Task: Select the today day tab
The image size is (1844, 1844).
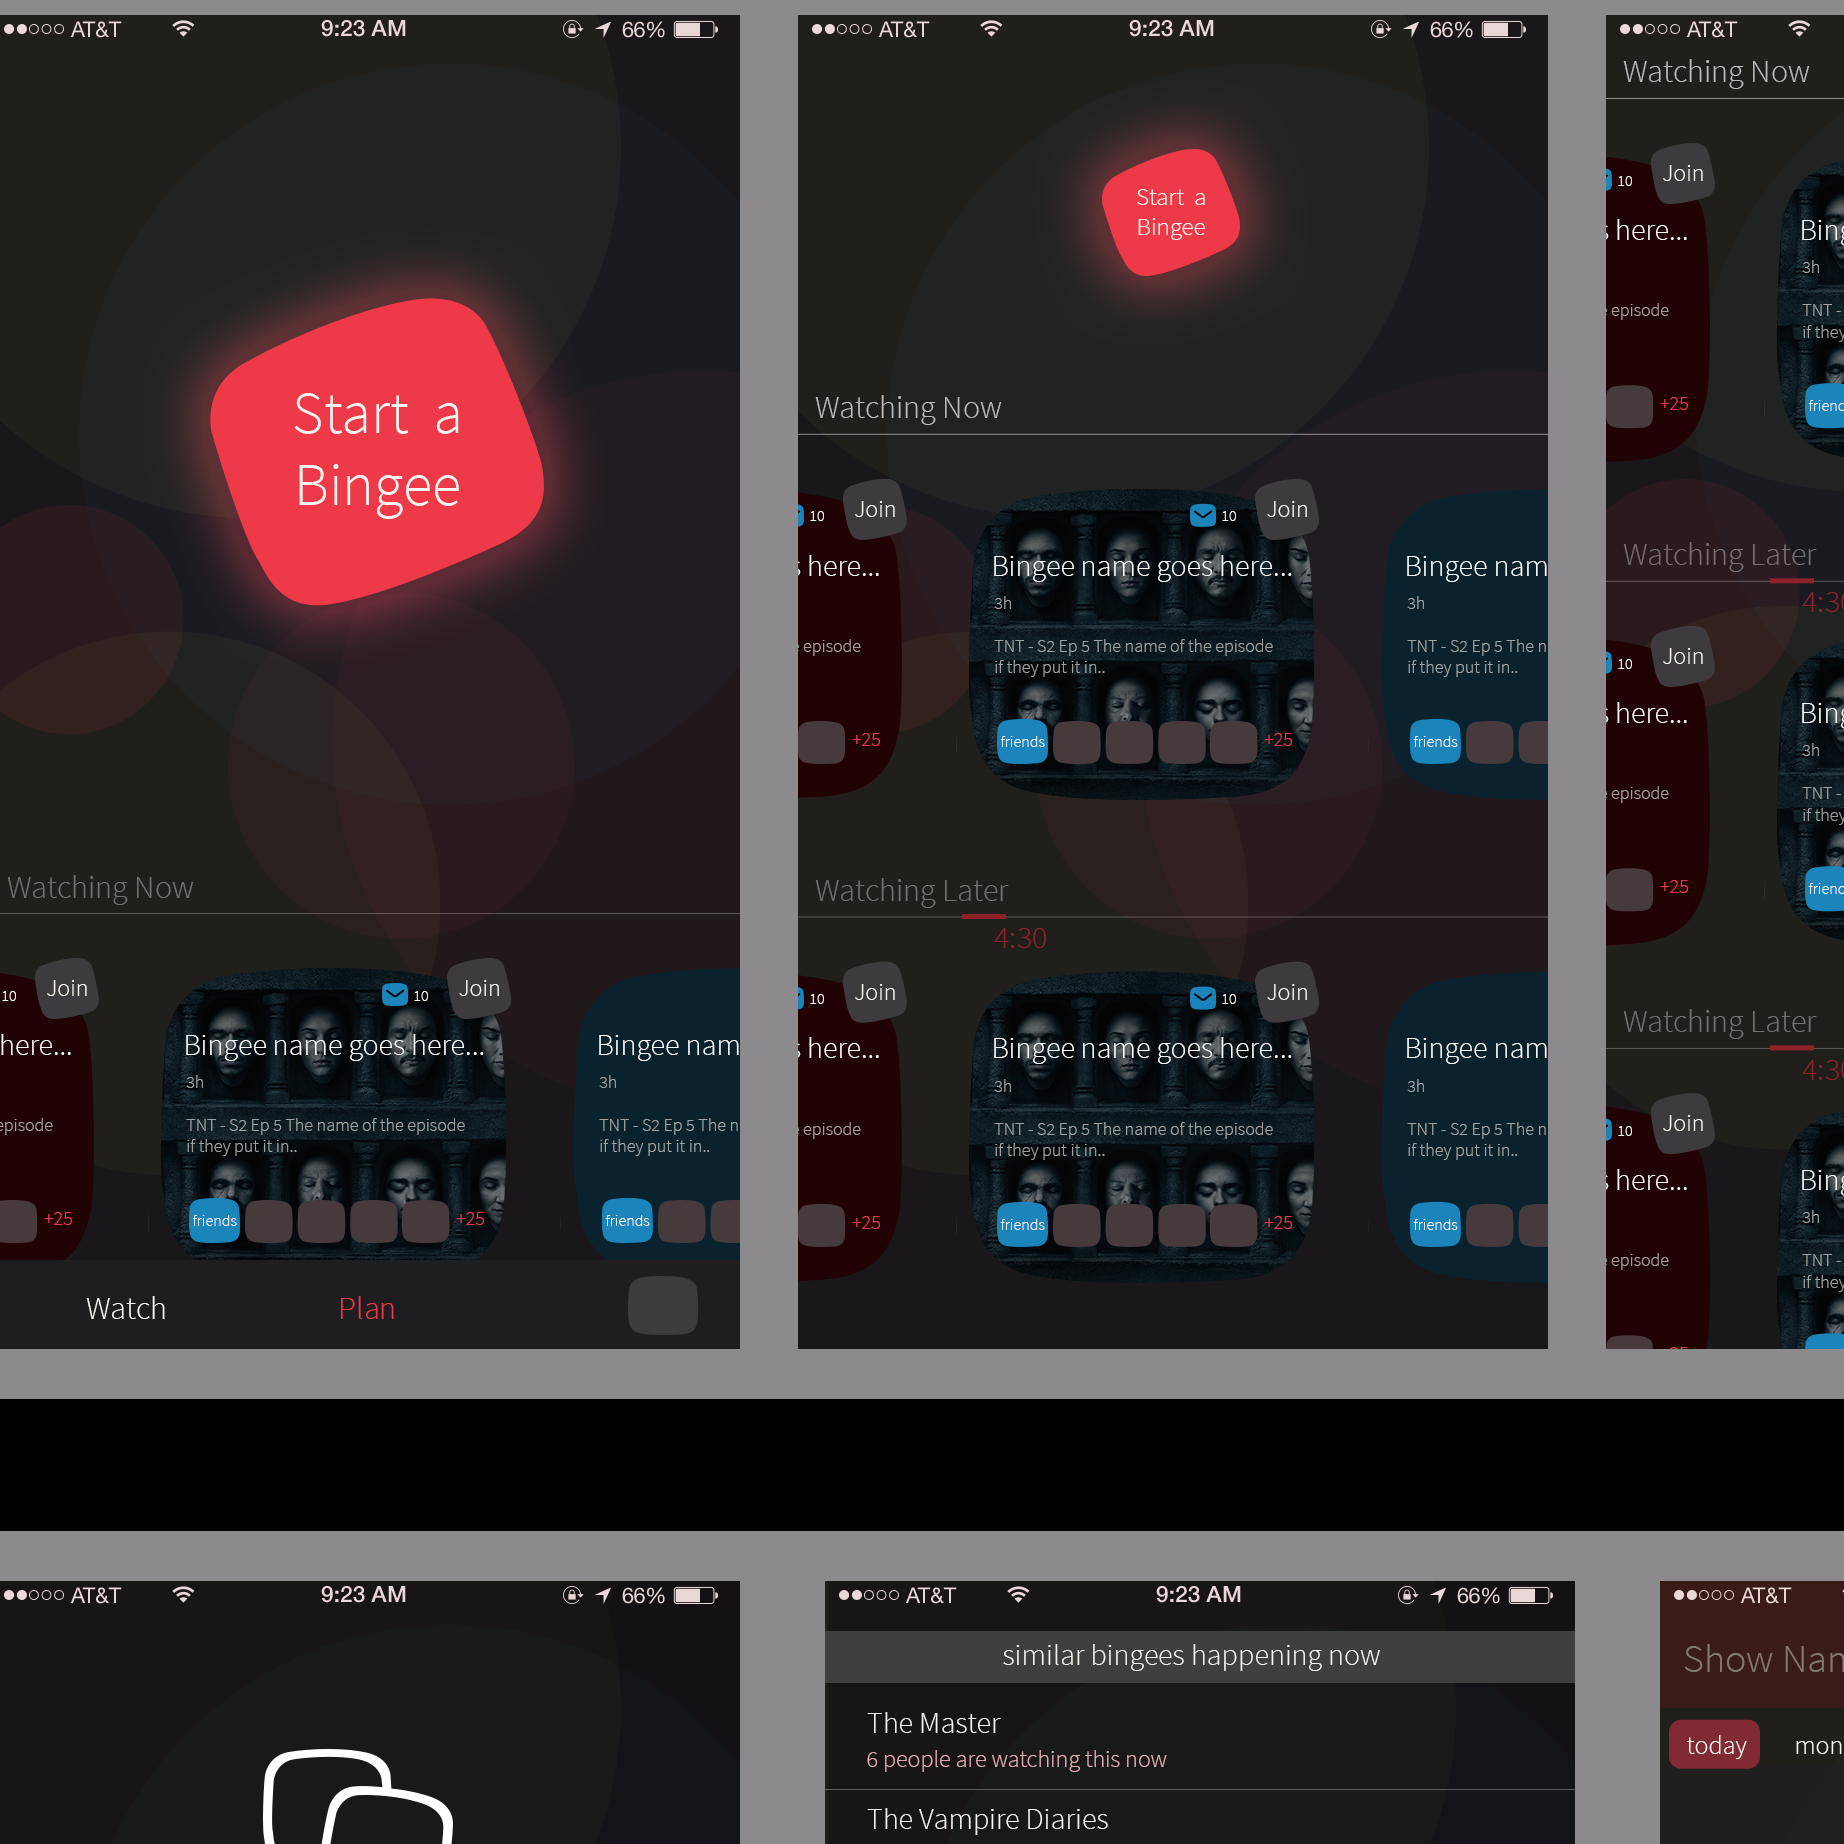Action: tap(1715, 1744)
